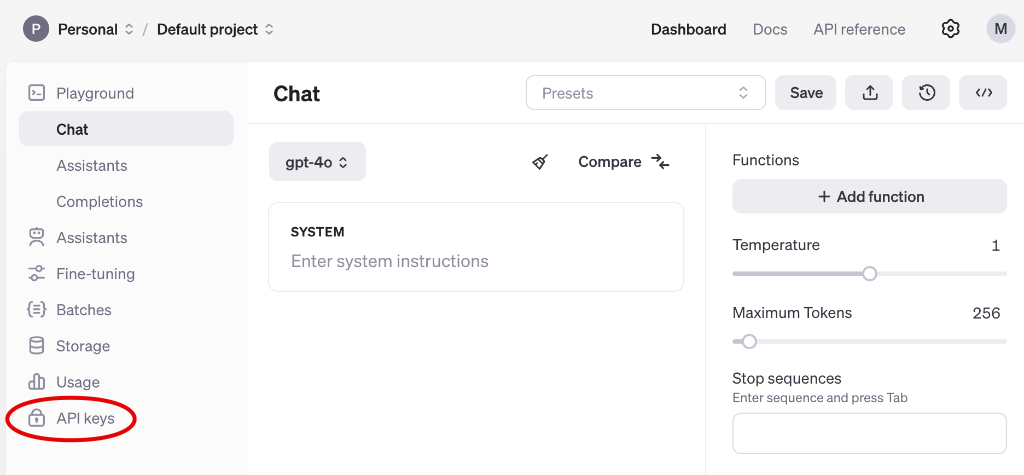Open the Batches sidebar item
Image resolution: width=1024 pixels, height=475 pixels.
[84, 310]
